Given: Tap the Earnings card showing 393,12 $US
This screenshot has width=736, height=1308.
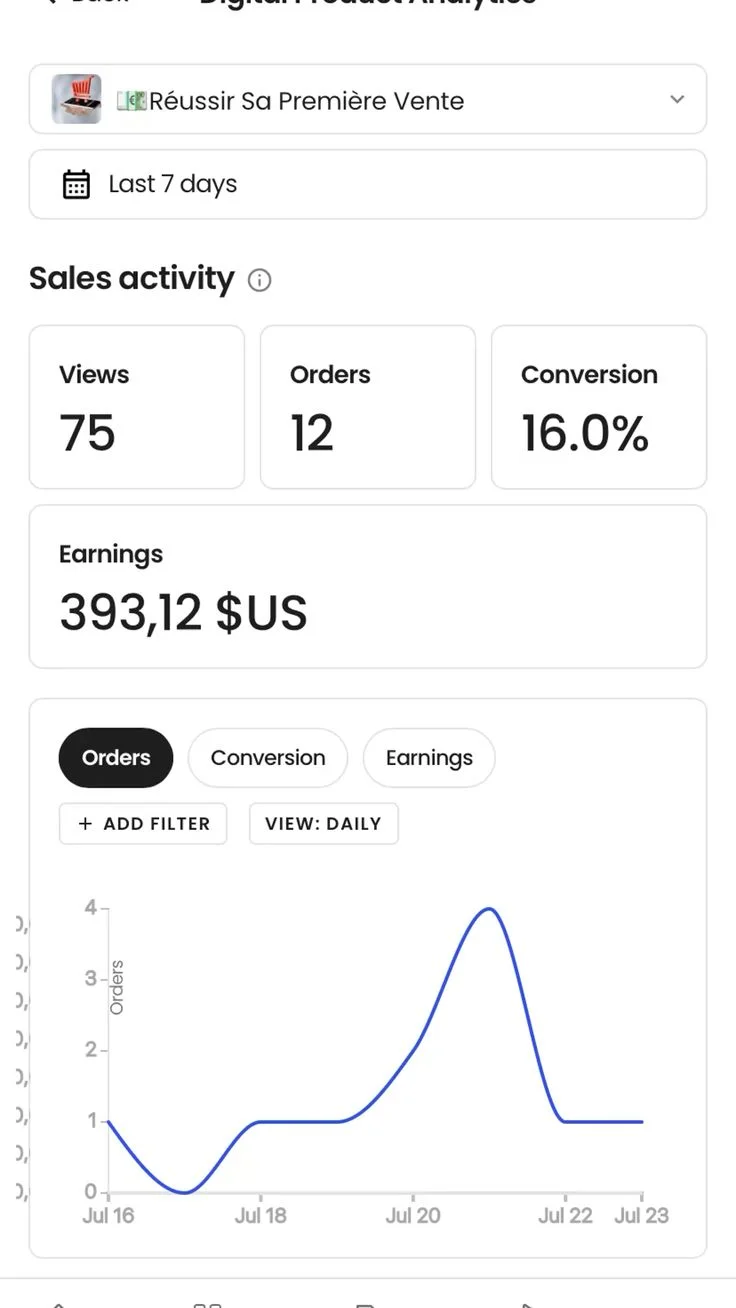Looking at the screenshot, I should click(x=367, y=586).
